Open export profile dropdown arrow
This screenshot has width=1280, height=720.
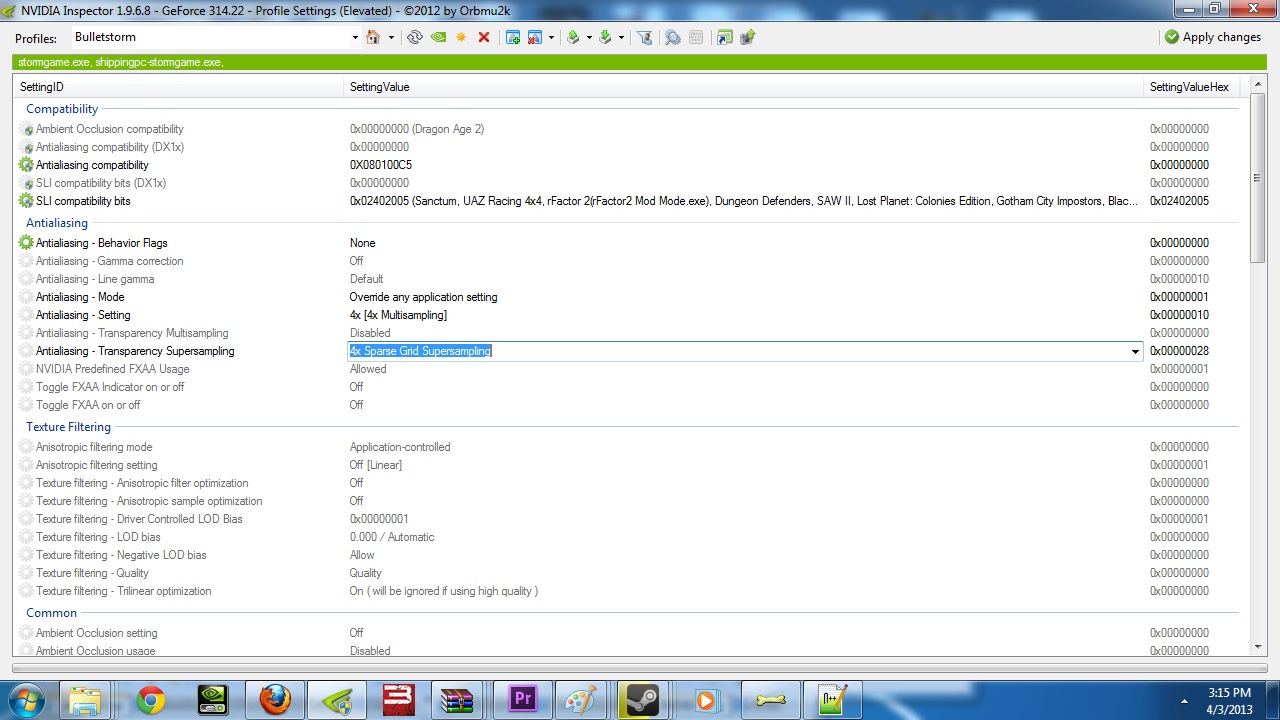[x=589, y=37]
